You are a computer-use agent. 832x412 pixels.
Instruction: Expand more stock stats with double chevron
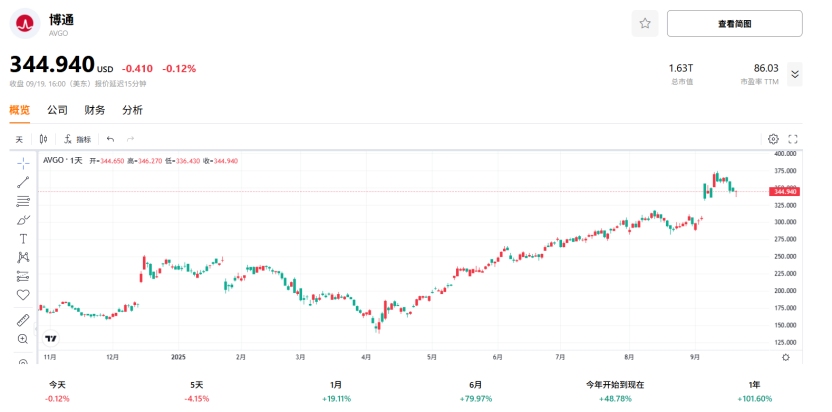795,73
